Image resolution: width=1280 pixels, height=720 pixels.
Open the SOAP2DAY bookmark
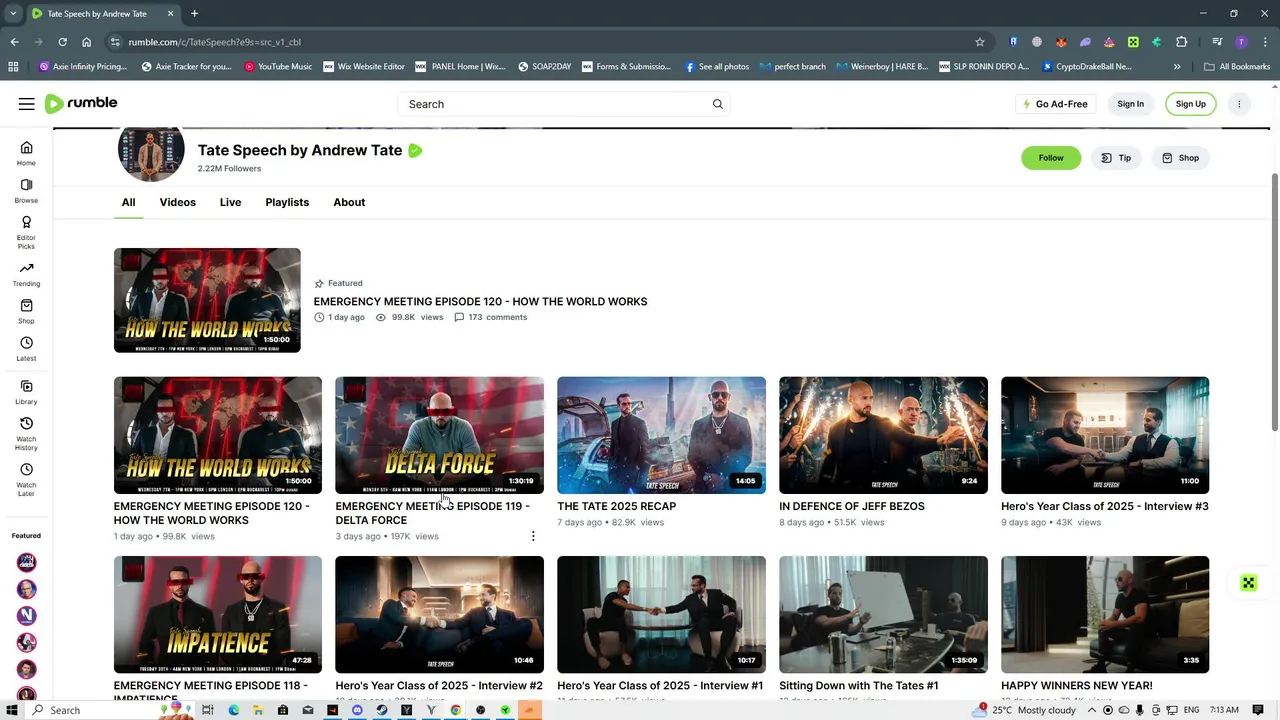[x=543, y=67]
